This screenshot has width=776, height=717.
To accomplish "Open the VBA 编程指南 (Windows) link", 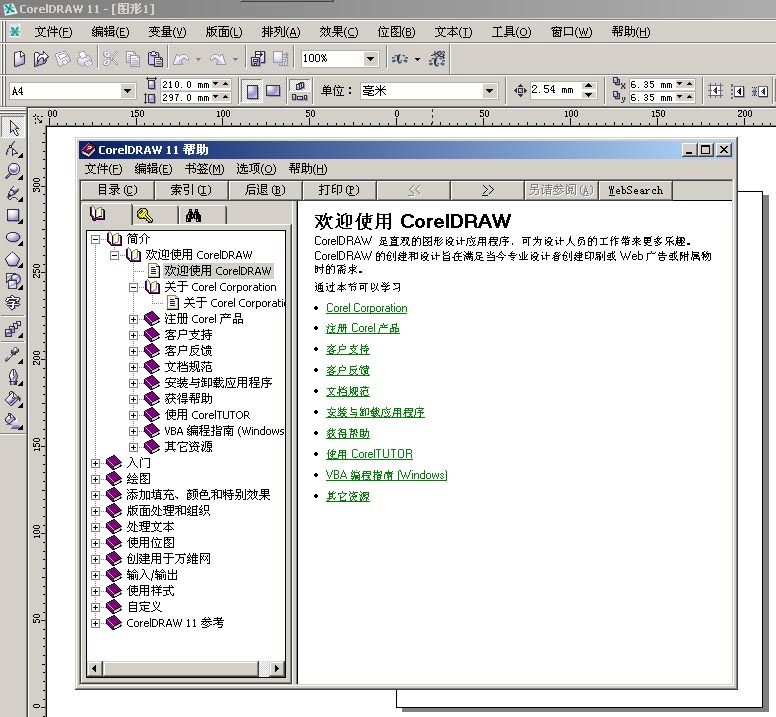I will point(387,475).
